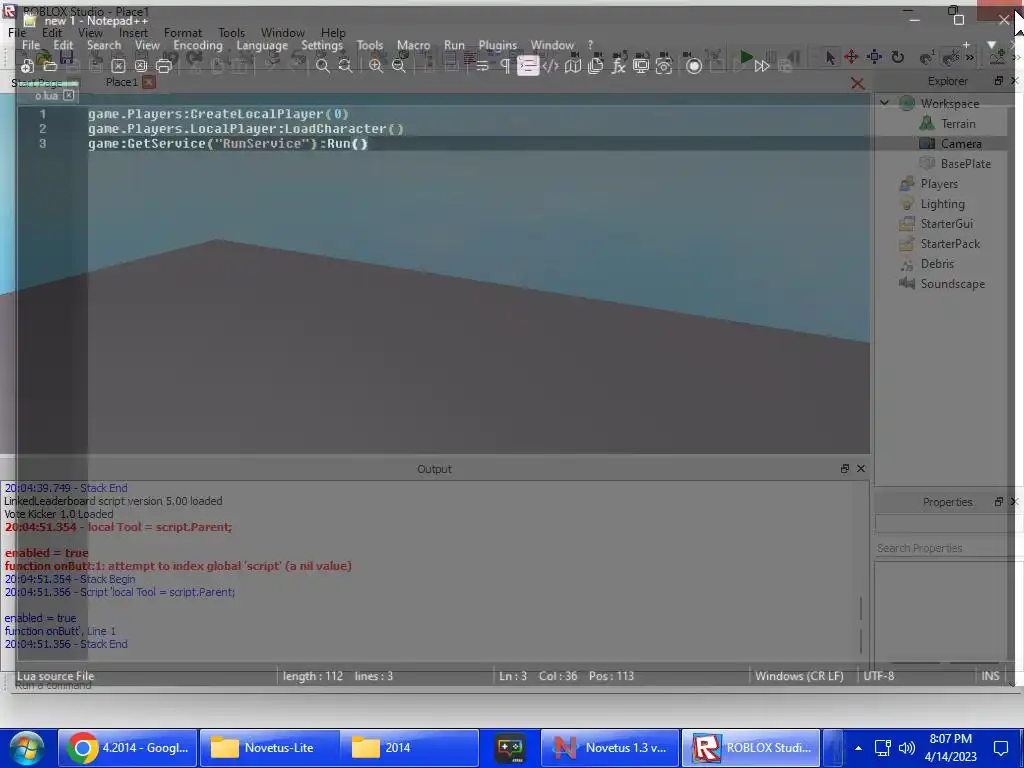Click Notepad++ monitoring screen icon
Viewport: 1024px width, 768px height.
[x=641, y=66]
